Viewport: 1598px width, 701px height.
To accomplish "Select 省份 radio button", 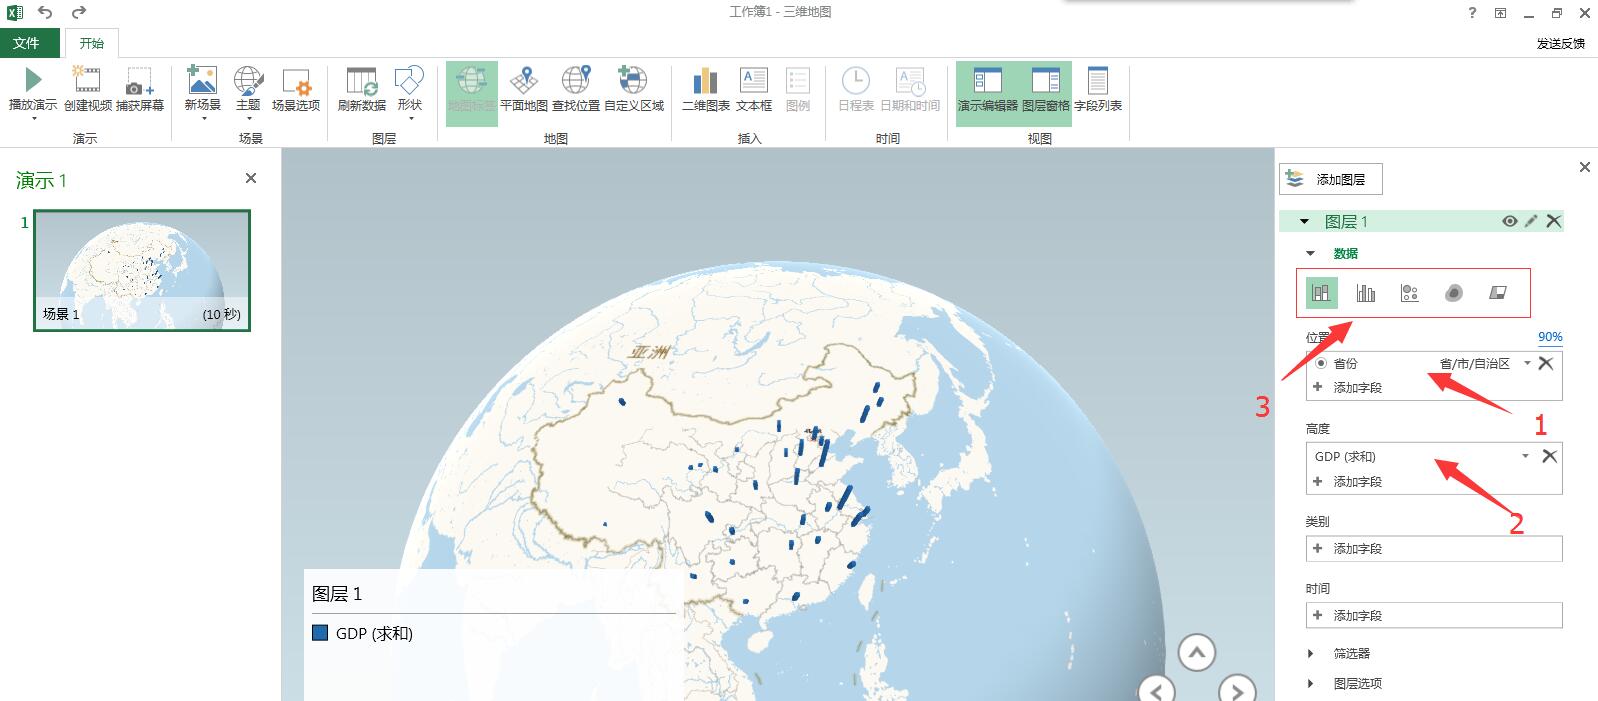I will pyautogui.click(x=1321, y=363).
